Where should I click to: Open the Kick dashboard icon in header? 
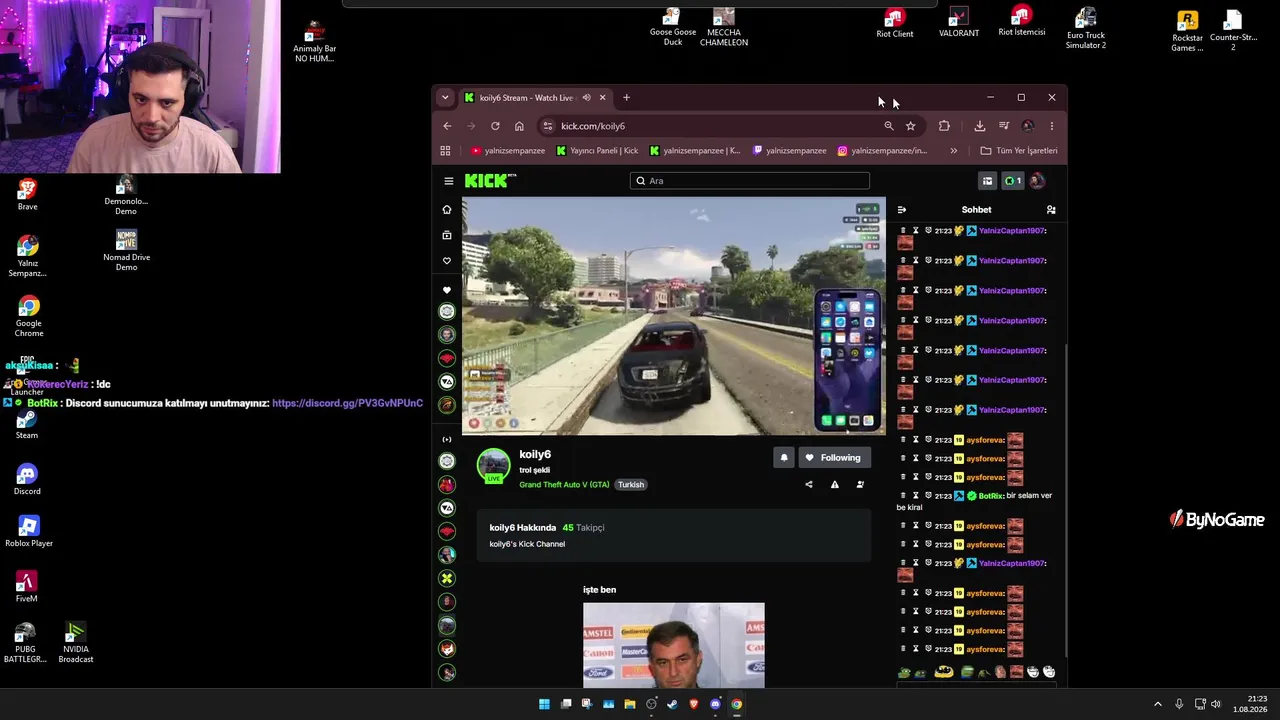pos(987,181)
